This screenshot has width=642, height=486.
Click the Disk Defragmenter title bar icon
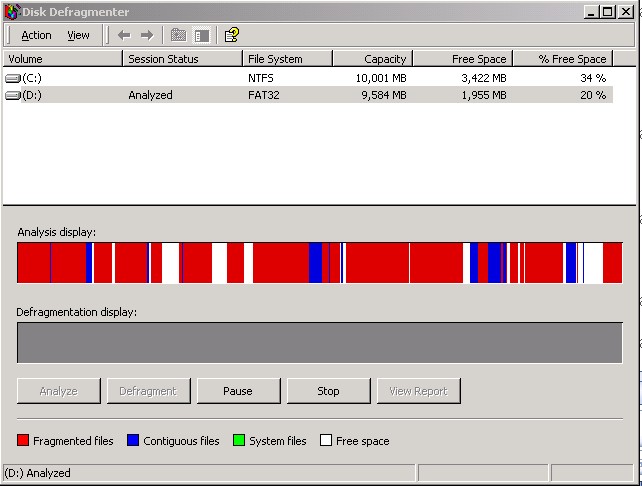pos(11,12)
